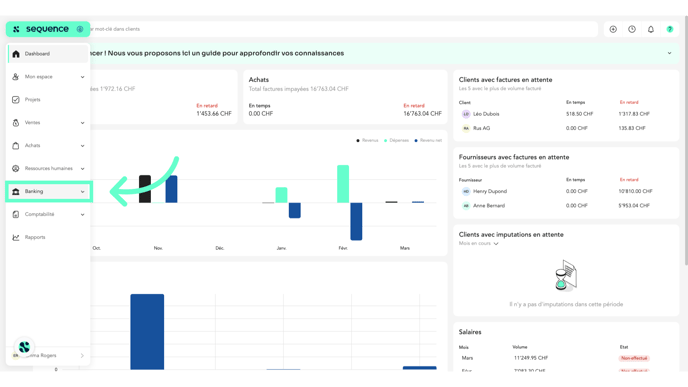Click Anne Bernard overdue 5'953.04 CHF
Viewport: 688px width, 387px height.
[x=634, y=205]
